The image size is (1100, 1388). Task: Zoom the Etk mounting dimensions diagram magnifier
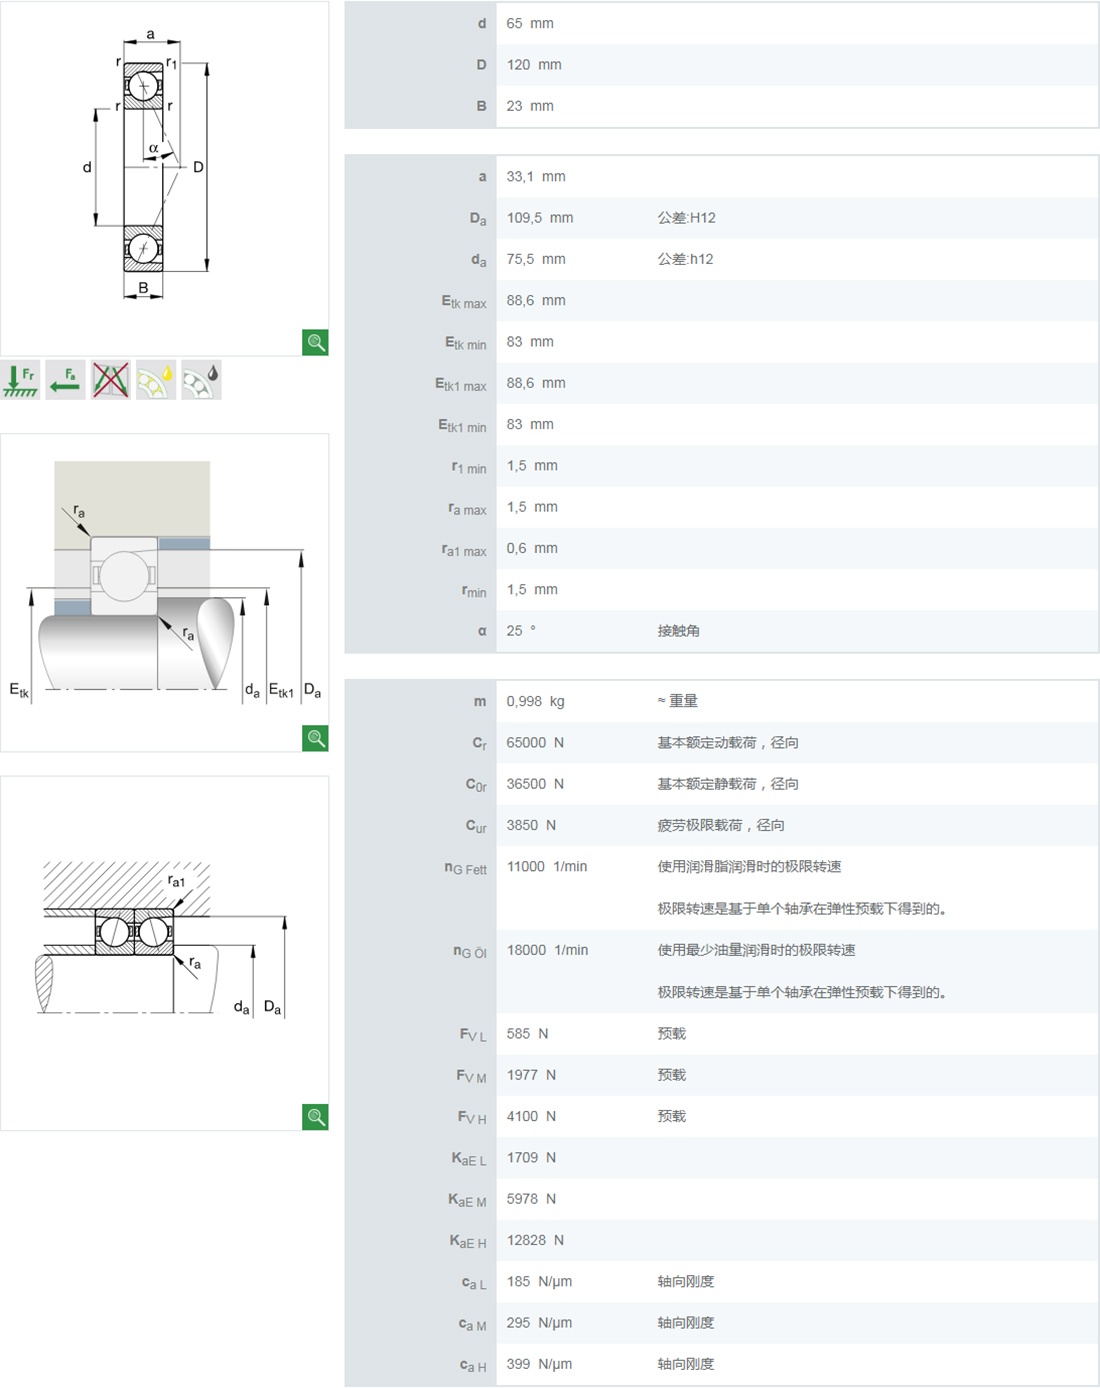(315, 739)
